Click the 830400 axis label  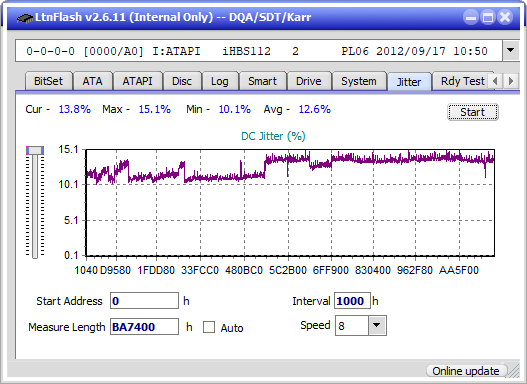[373, 270]
